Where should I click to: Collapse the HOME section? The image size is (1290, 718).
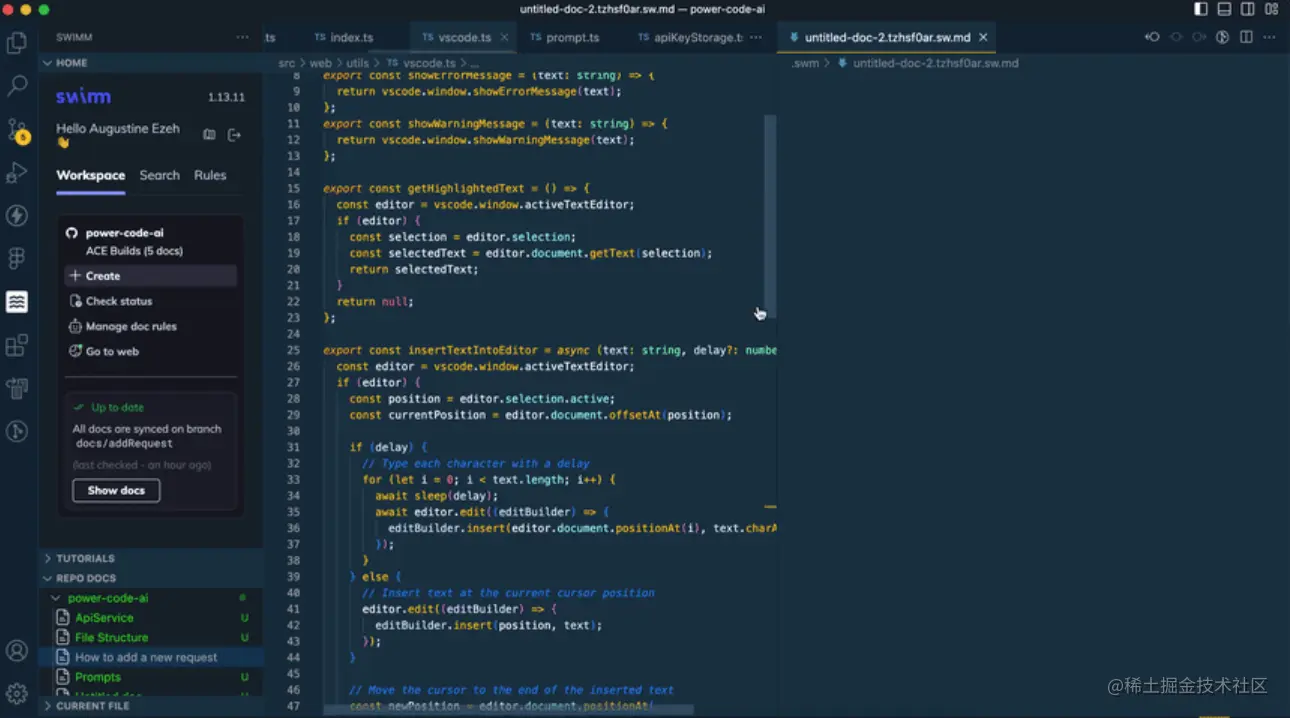point(150,62)
